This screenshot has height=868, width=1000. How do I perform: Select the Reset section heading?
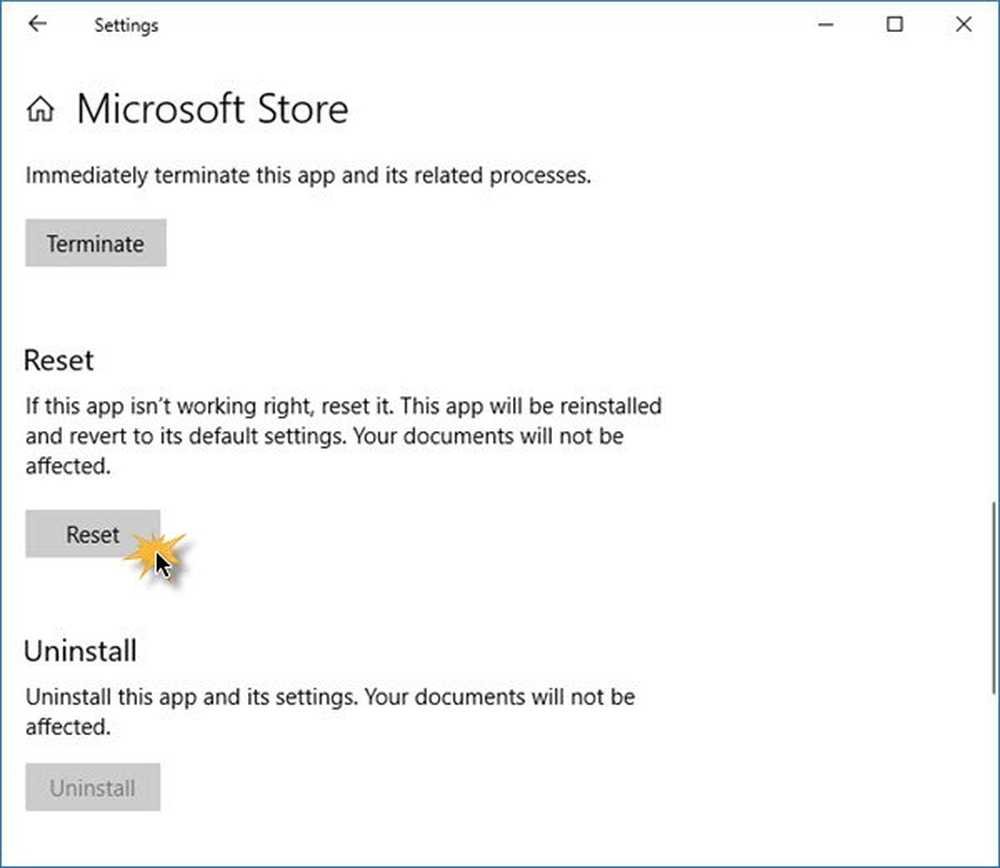pos(58,360)
